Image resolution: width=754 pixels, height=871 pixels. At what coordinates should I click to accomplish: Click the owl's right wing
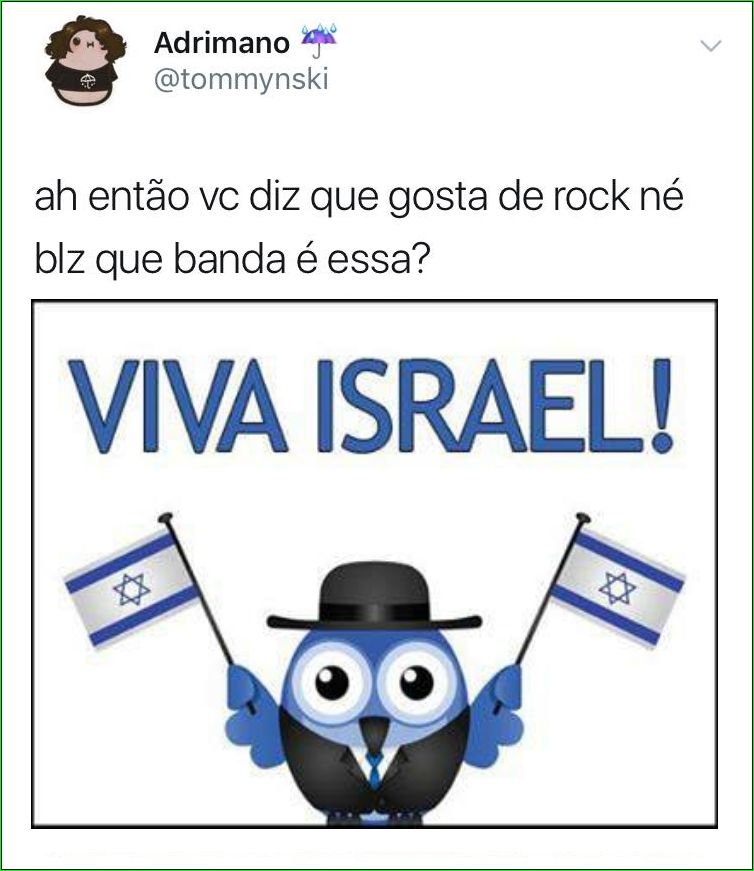coord(496,717)
